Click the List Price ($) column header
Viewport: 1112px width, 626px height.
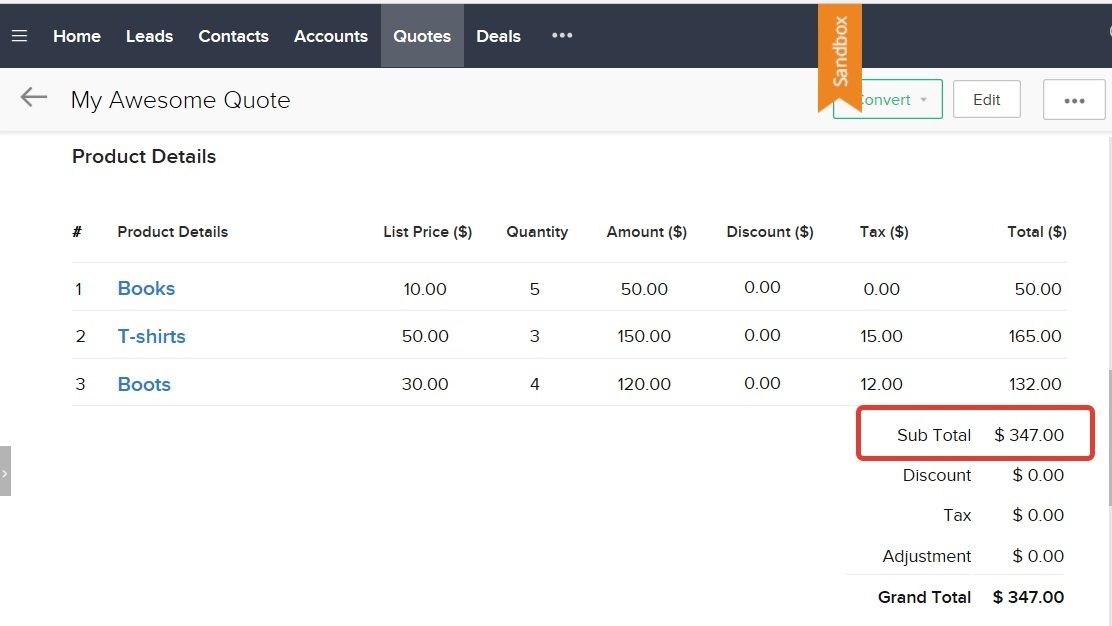(428, 232)
